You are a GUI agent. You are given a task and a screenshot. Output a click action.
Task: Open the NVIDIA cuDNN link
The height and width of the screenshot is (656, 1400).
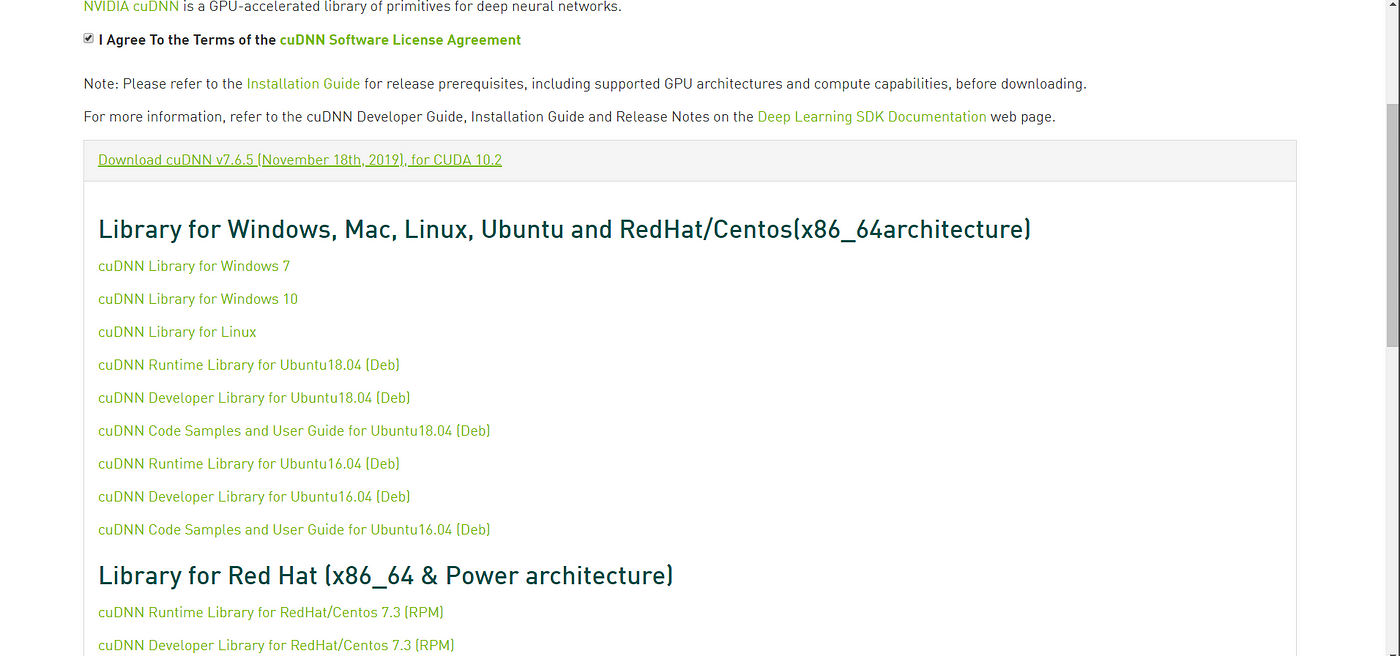pos(131,7)
